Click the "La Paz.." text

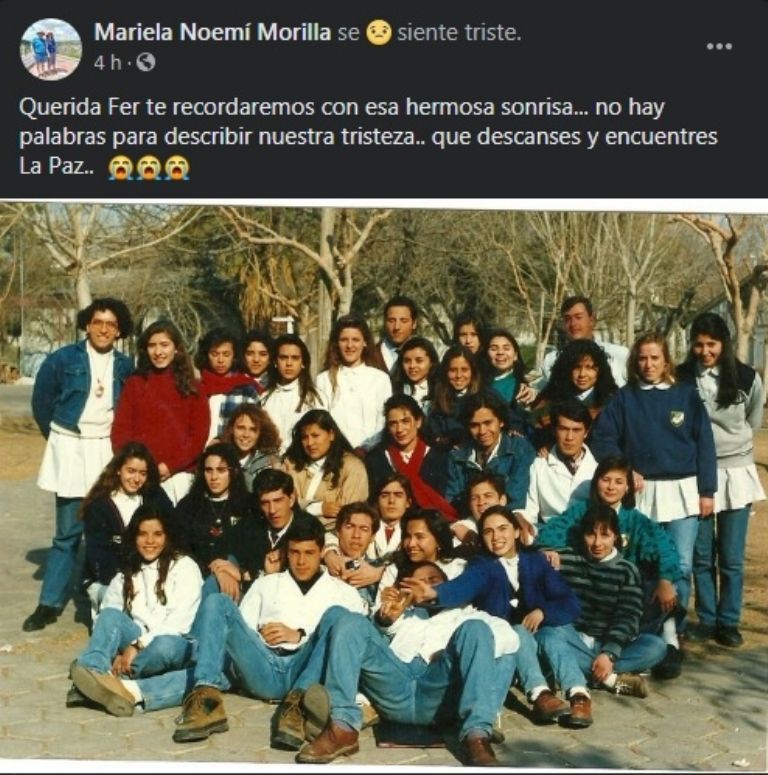click(56, 166)
